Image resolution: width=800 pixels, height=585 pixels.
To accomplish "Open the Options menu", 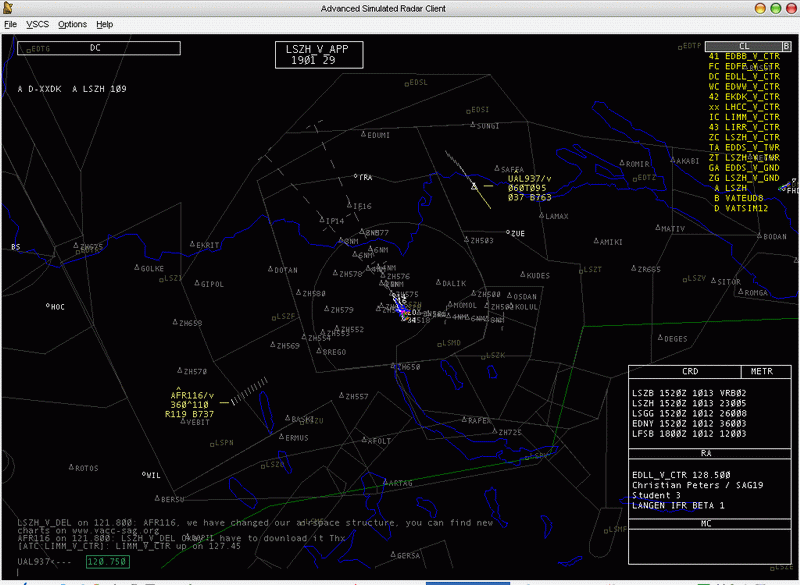I will (x=72, y=23).
